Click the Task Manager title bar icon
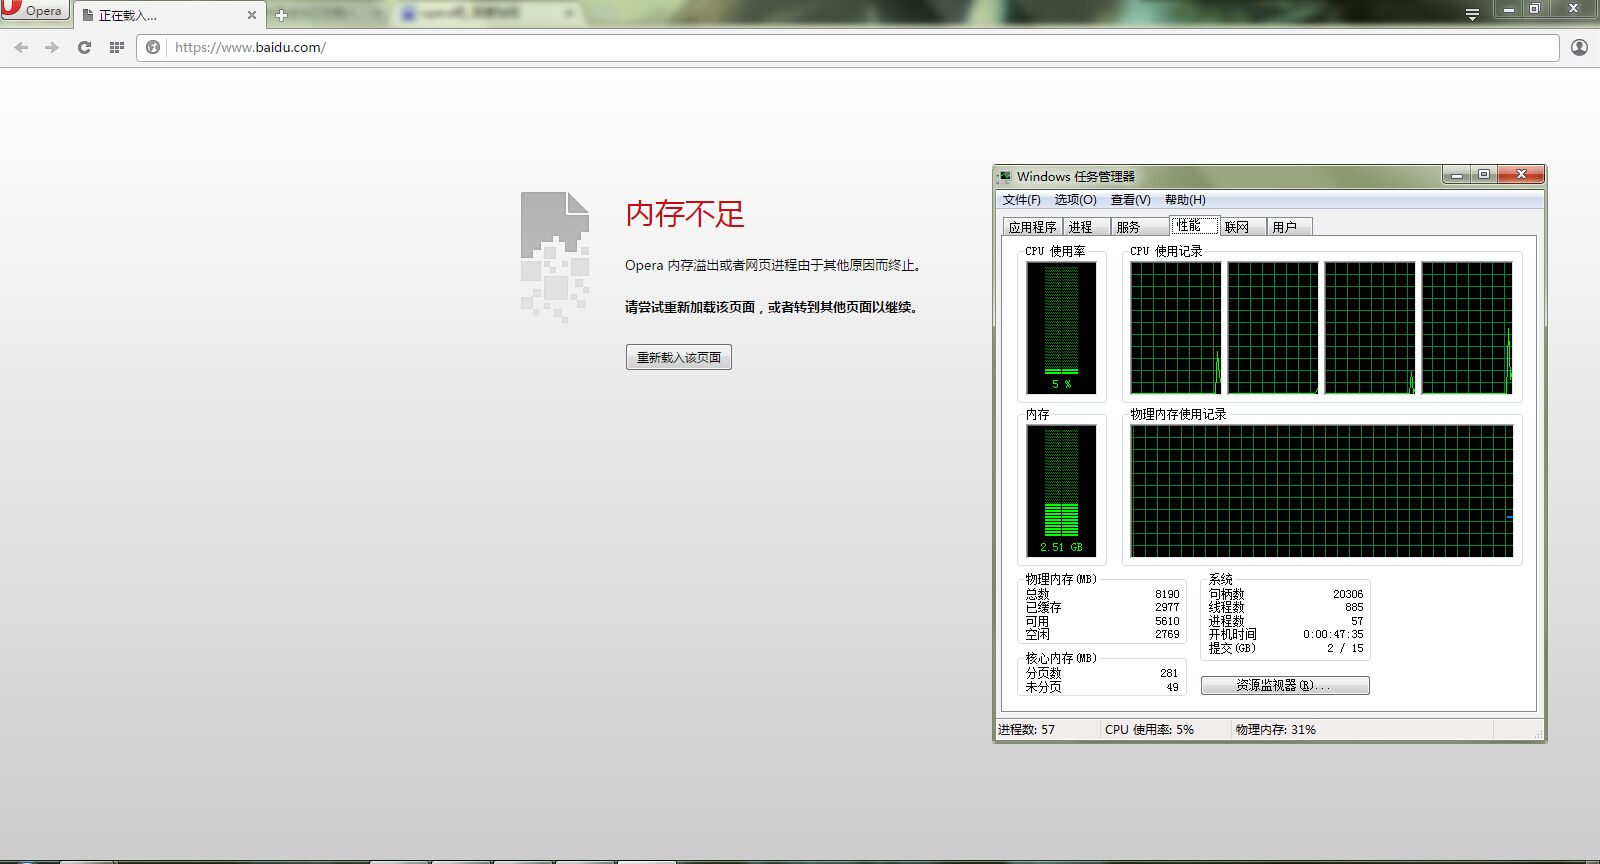The width and height of the screenshot is (1600, 864). point(1004,176)
